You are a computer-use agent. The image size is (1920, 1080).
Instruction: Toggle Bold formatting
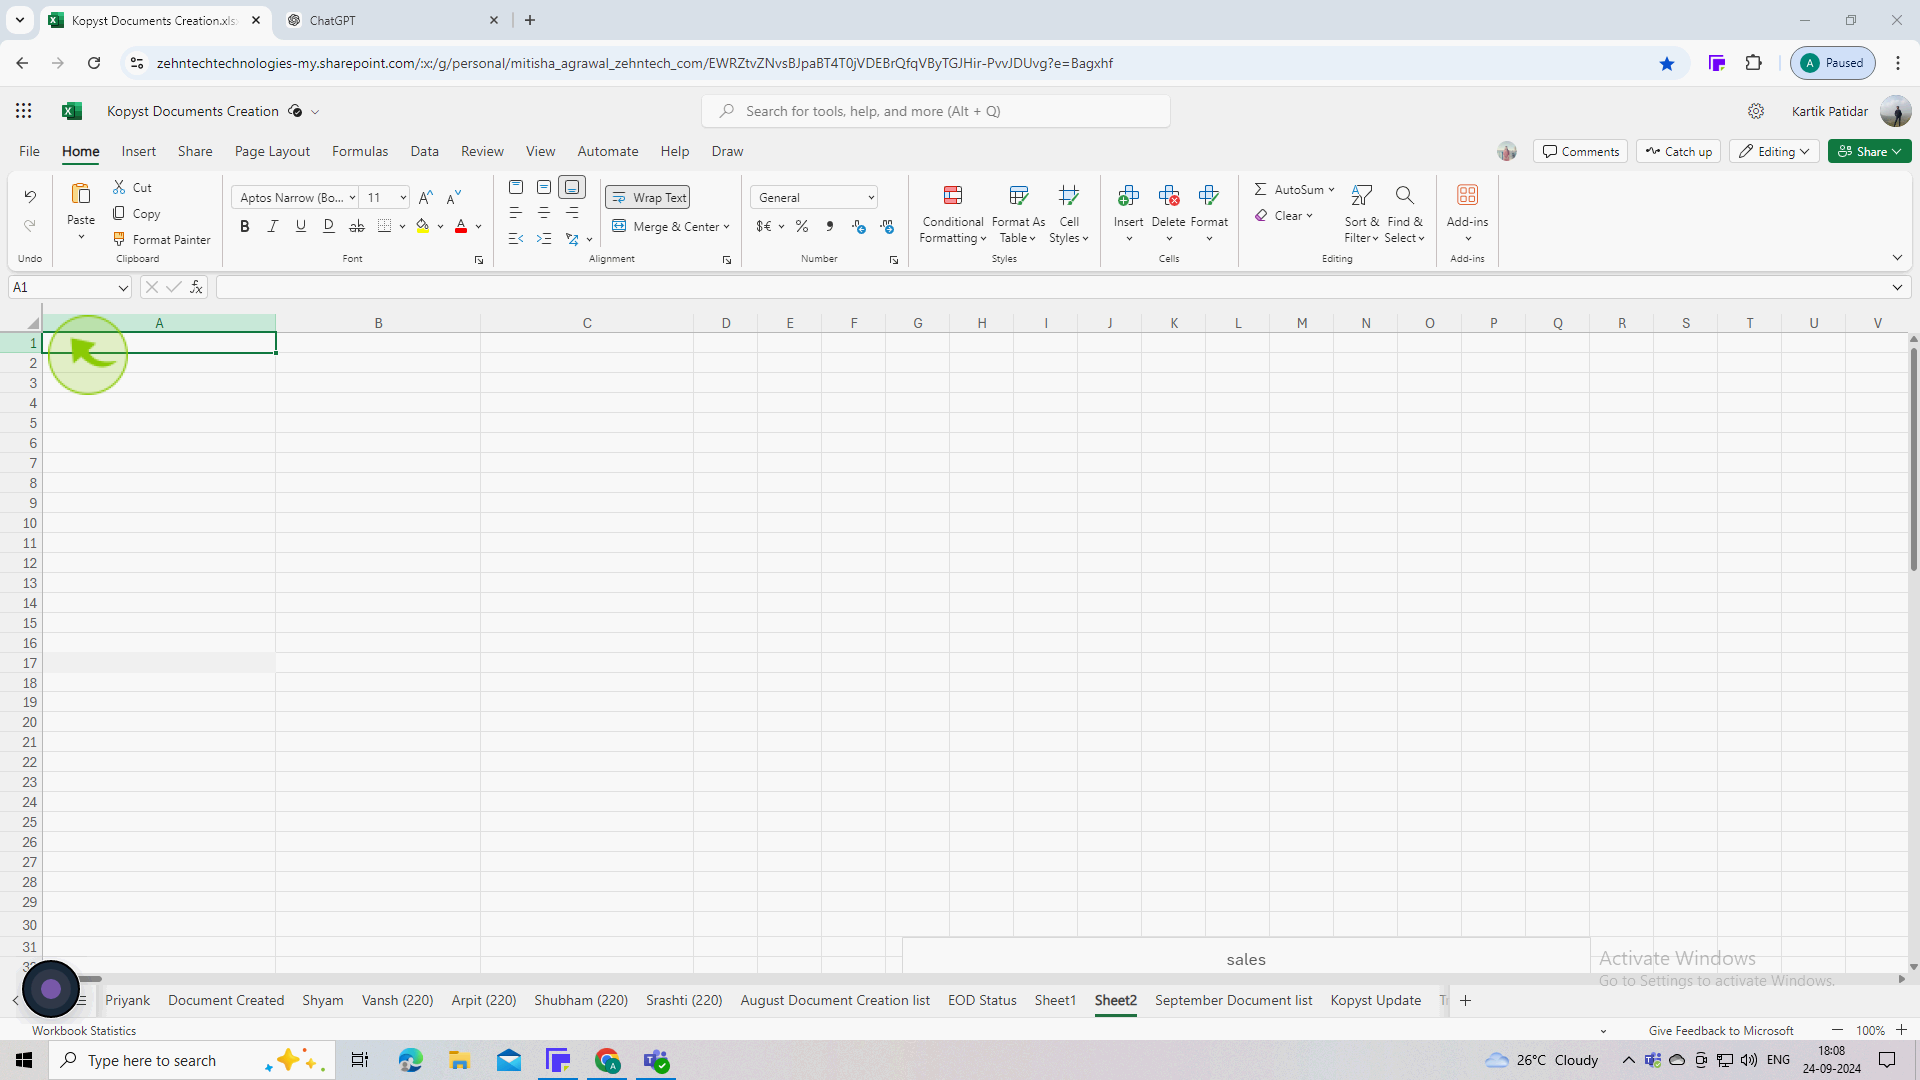pyautogui.click(x=245, y=226)
